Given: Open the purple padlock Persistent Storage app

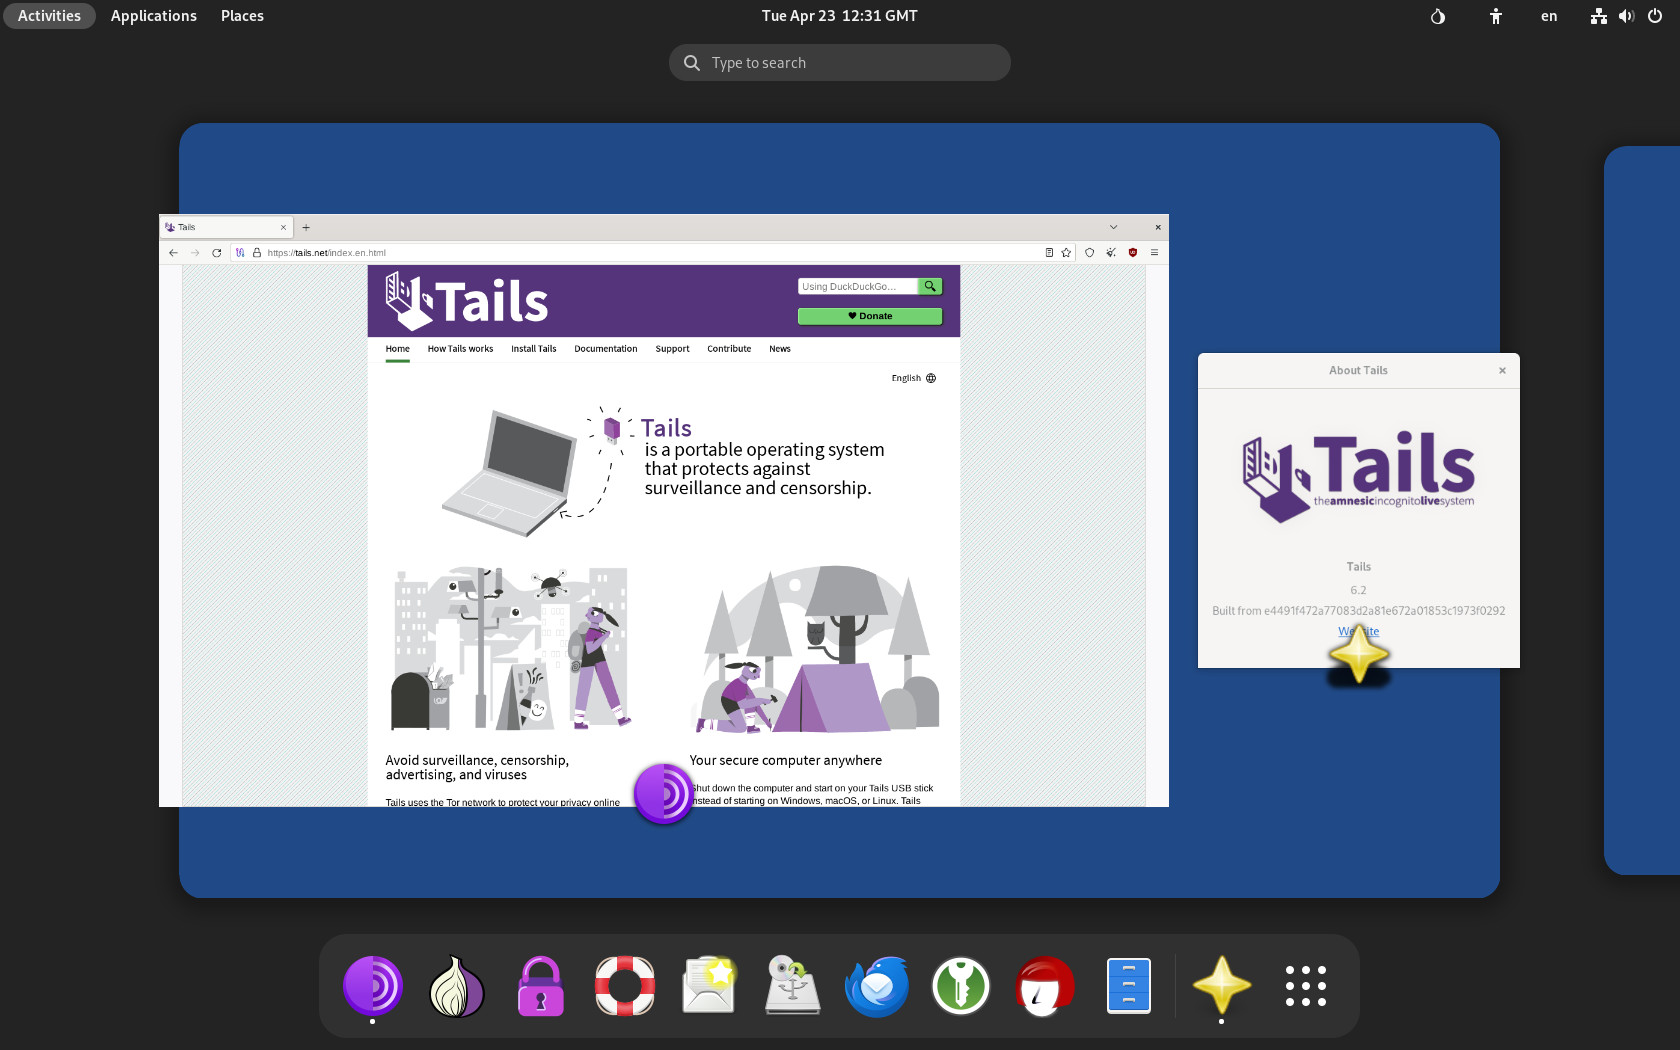Looking at the screenshot, I should (x=541, y=986).
